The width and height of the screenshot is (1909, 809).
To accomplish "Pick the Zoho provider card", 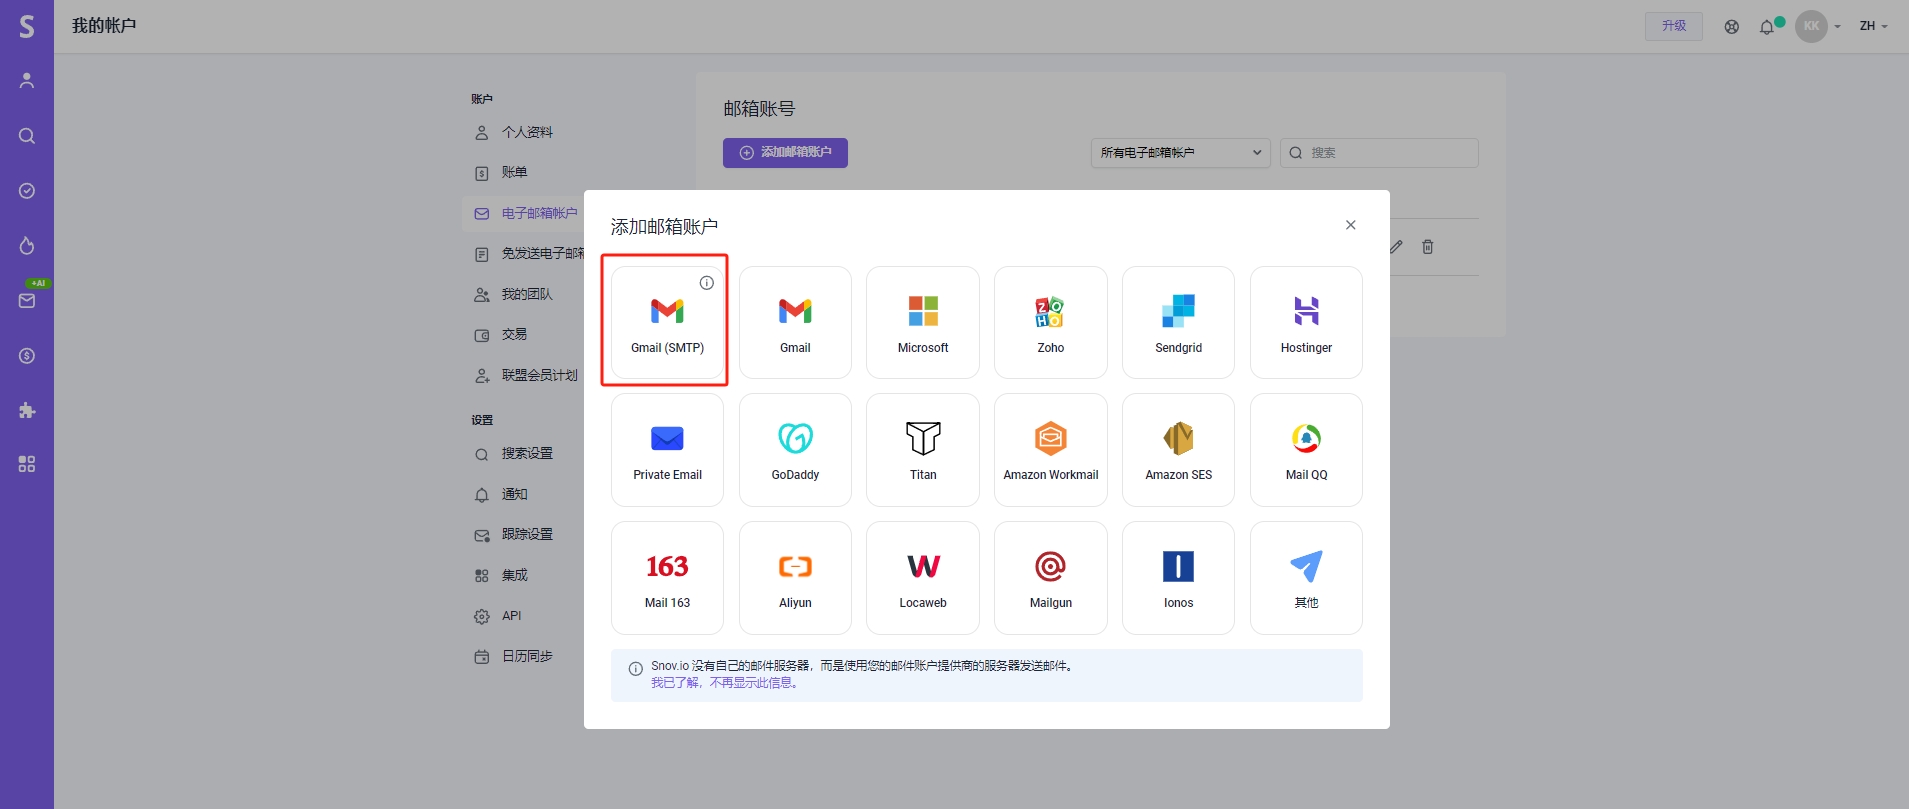I will coord(1051,322).
